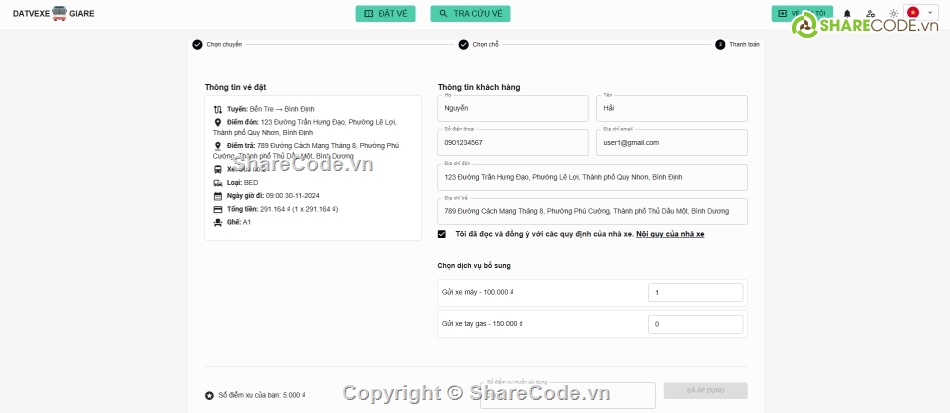Click the Ngày giờ đi 09:00 30-11-2024 text

click(x=273, y=196)
